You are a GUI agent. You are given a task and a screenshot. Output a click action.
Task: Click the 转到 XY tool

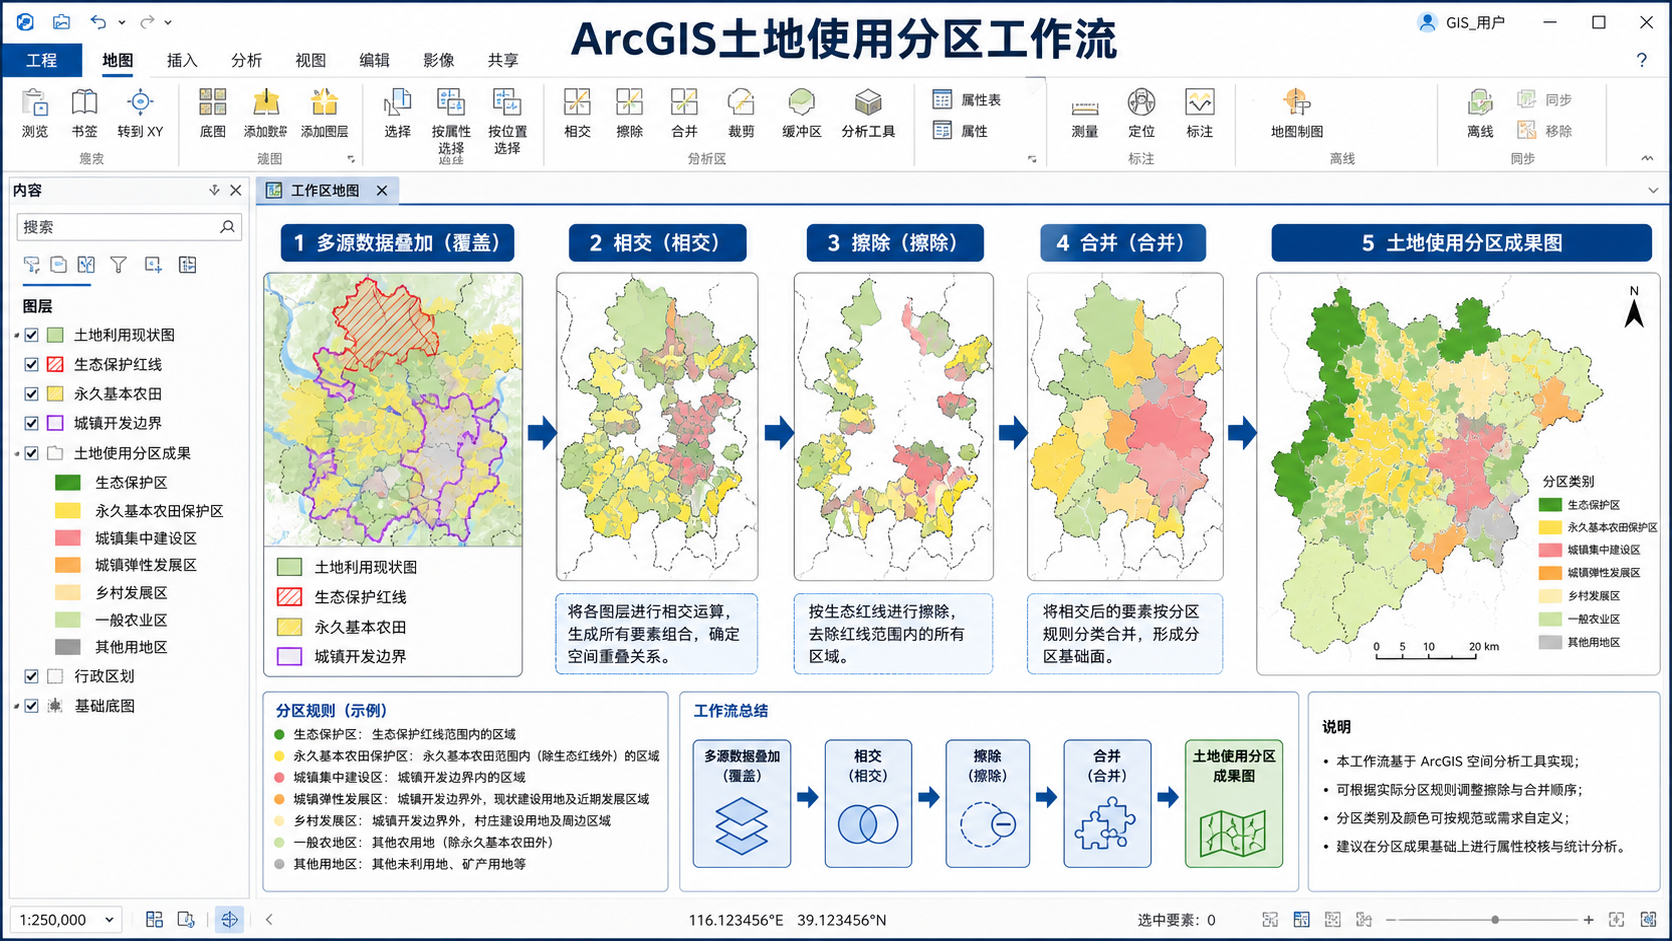(140, 112)
